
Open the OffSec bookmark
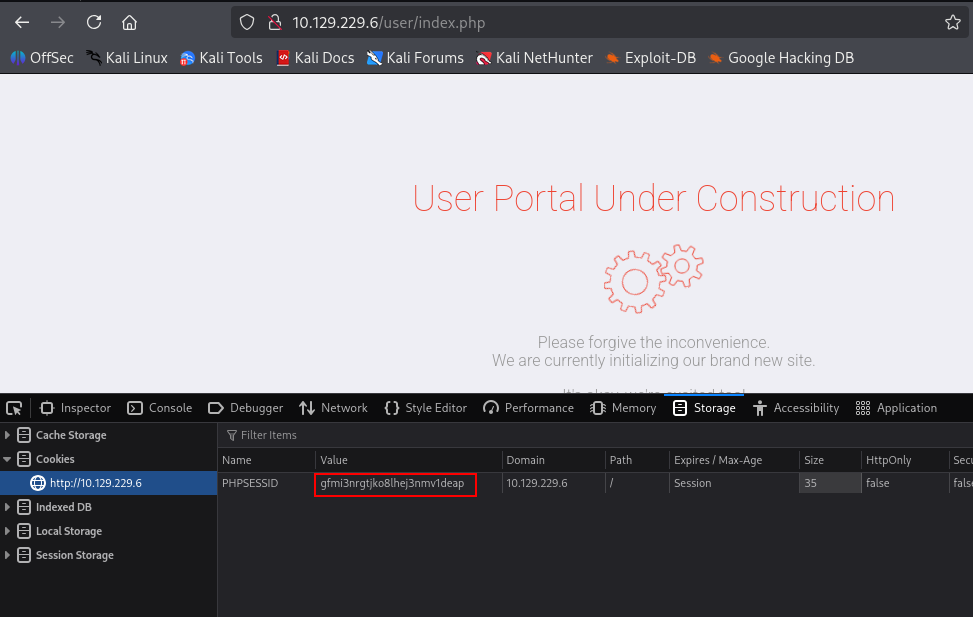pyautogui.click(x=42, y=58)
